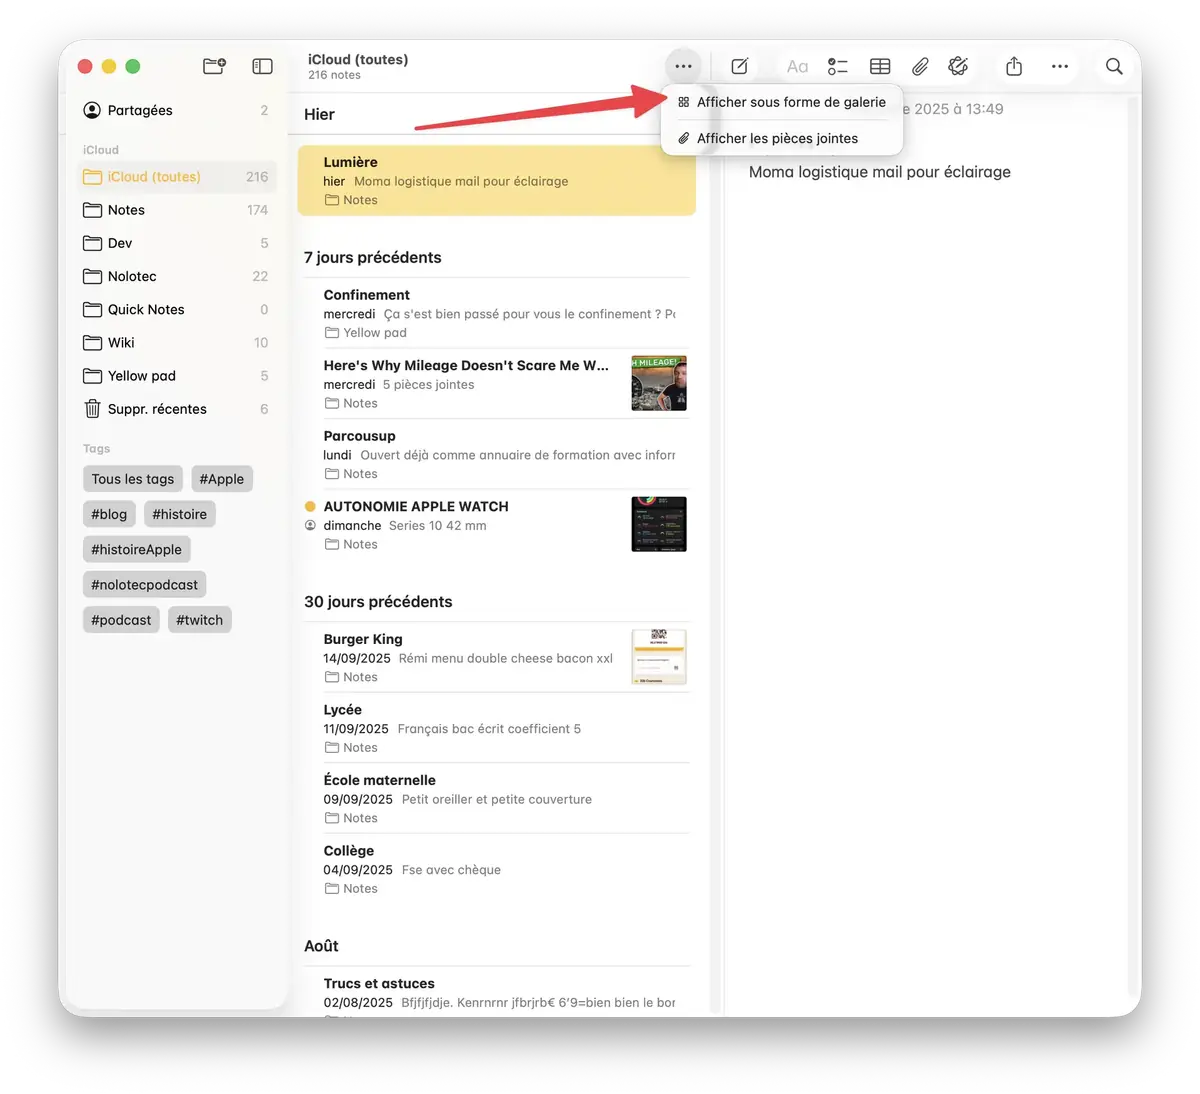Screen dimensions: 1200x1094
Task: Attach a file with the paperclip icon
Action: [x=920, y=66]
